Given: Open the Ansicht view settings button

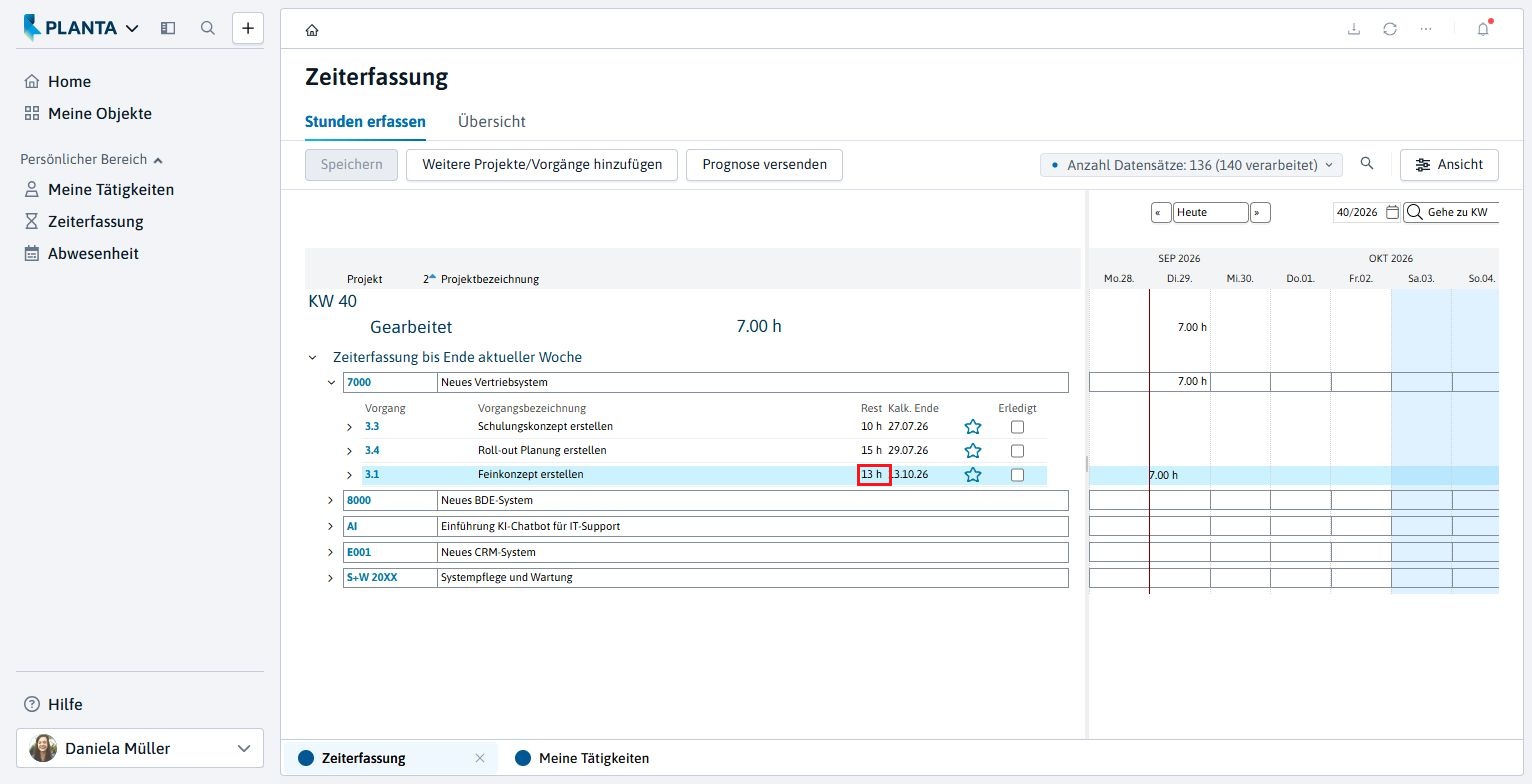Looking at the screenshot, I should click(1449, 164).
